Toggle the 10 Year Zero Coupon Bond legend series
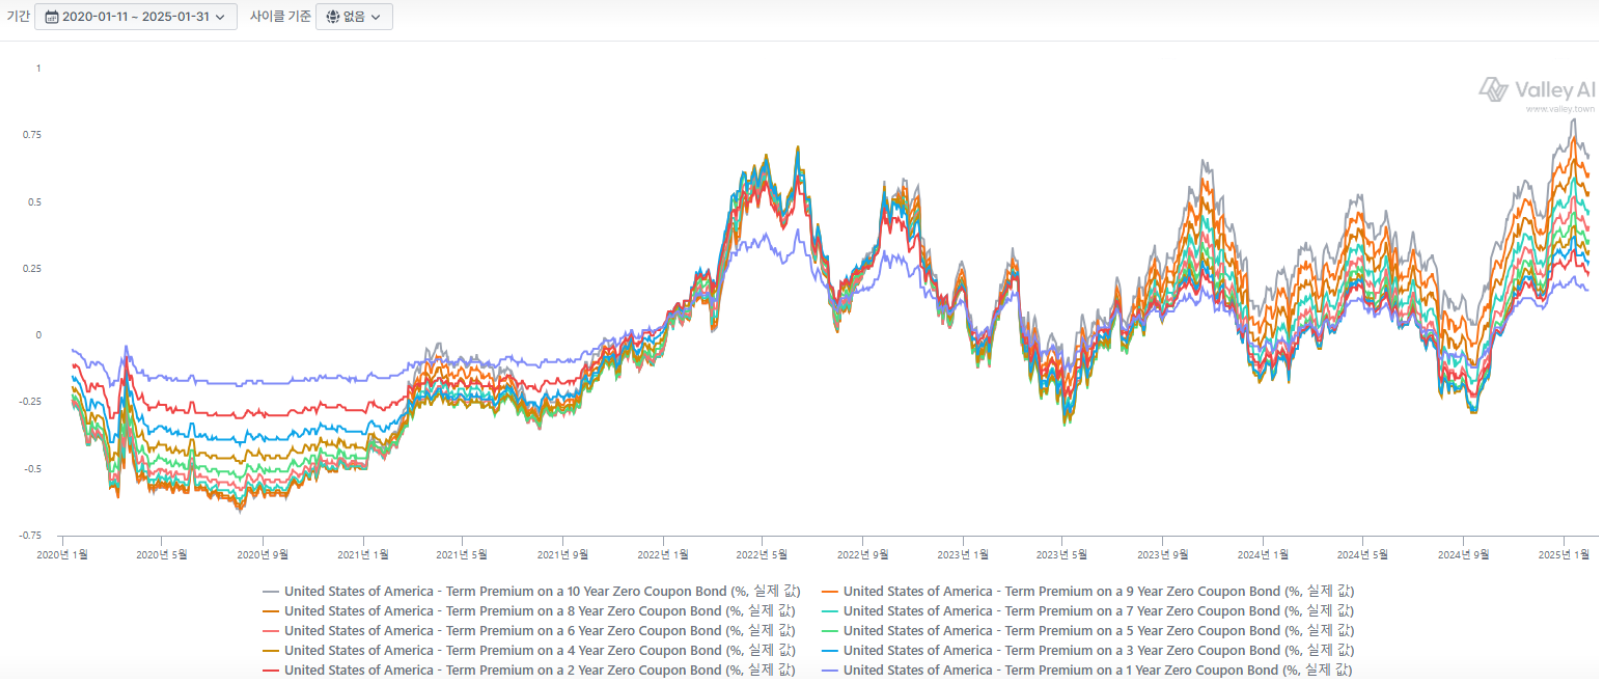The height and width of the screenshot is (679, 1599). pyautogui.click(x=541, y=591)
